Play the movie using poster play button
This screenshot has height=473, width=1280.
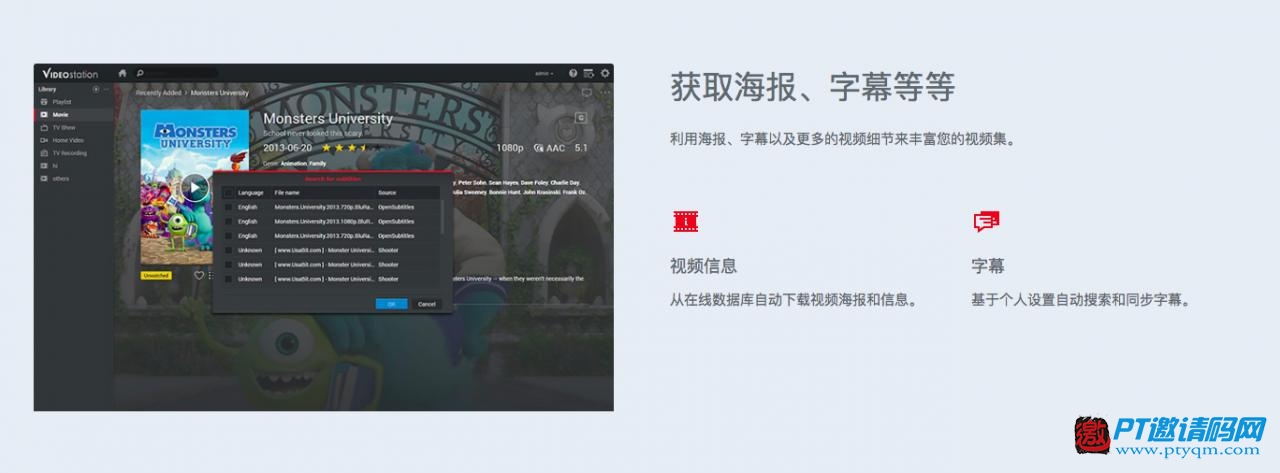coord(194,188)
